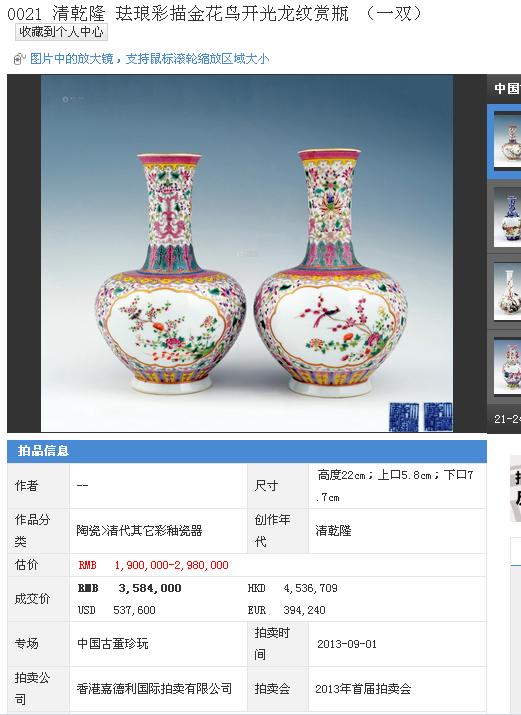Select the blue-and-white vase thumbnail
Image resolution: width=521 pixels, height=715 pixels.
(507, 216)
